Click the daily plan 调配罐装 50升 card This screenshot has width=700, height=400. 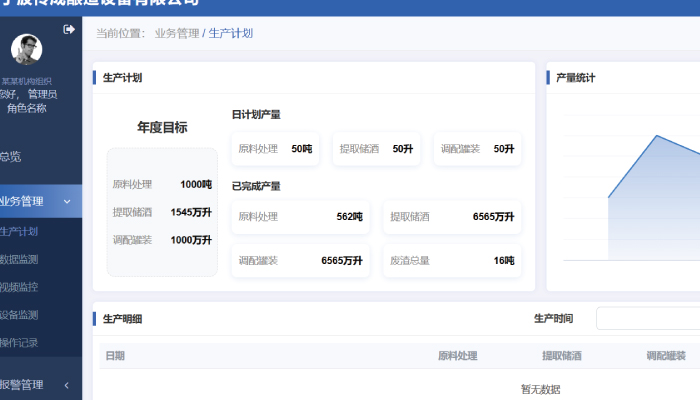(477, 149)
